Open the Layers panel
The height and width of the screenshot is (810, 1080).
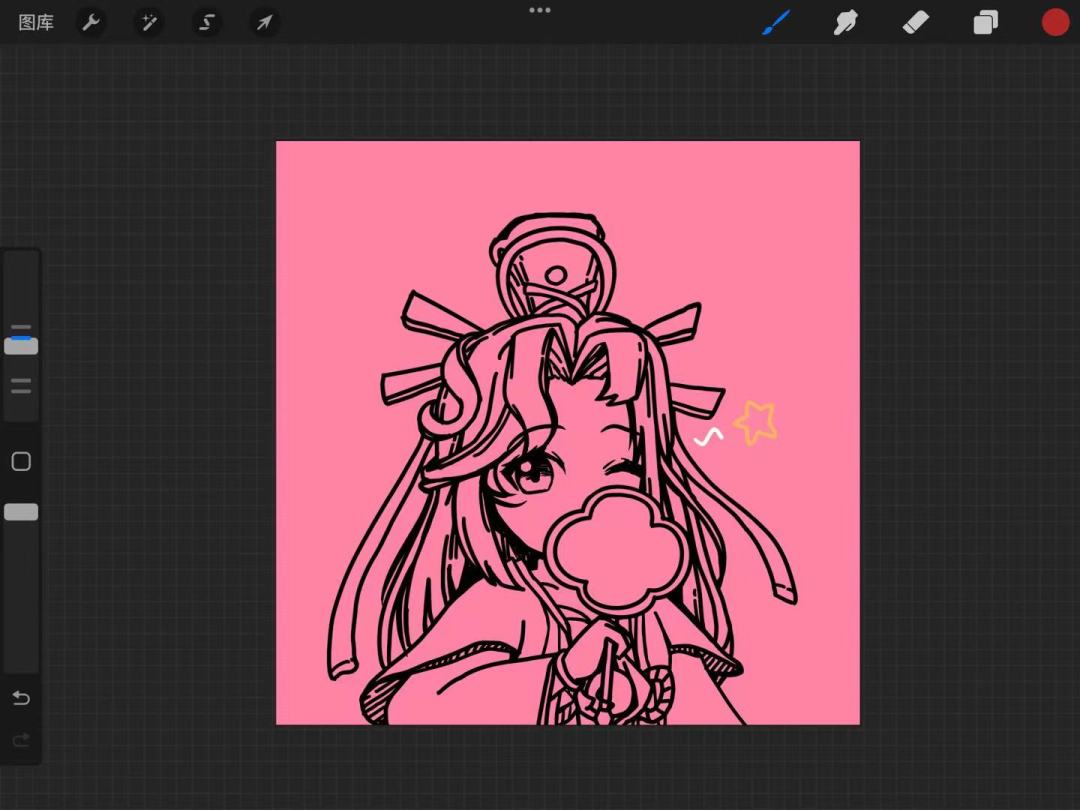point(986,22)
